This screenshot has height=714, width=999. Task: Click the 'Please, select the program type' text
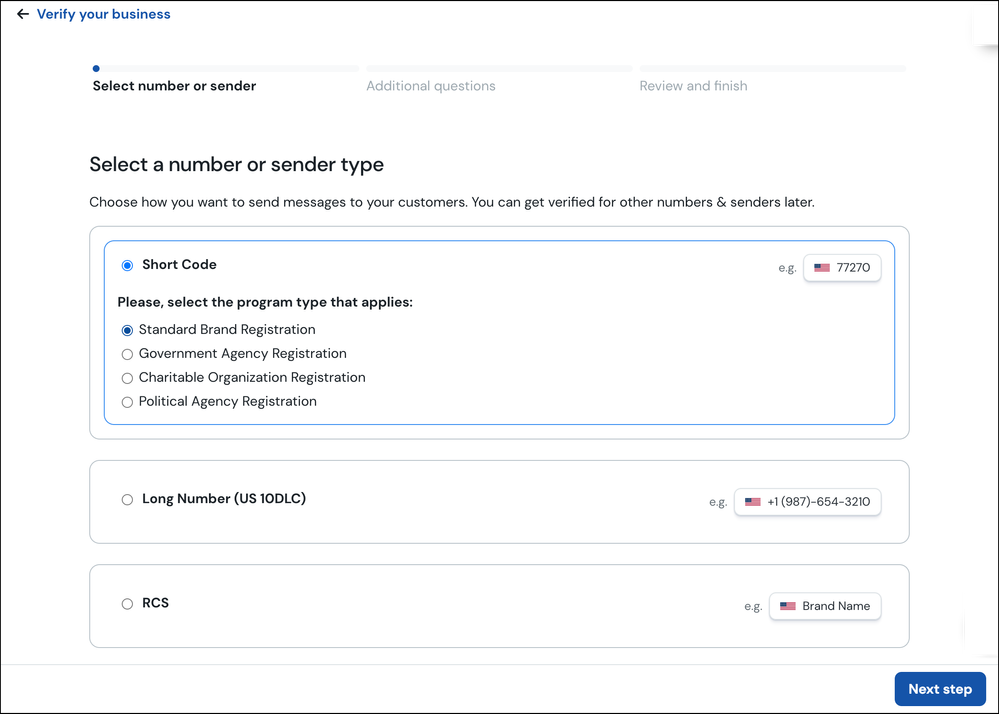[x=265, y=302]
